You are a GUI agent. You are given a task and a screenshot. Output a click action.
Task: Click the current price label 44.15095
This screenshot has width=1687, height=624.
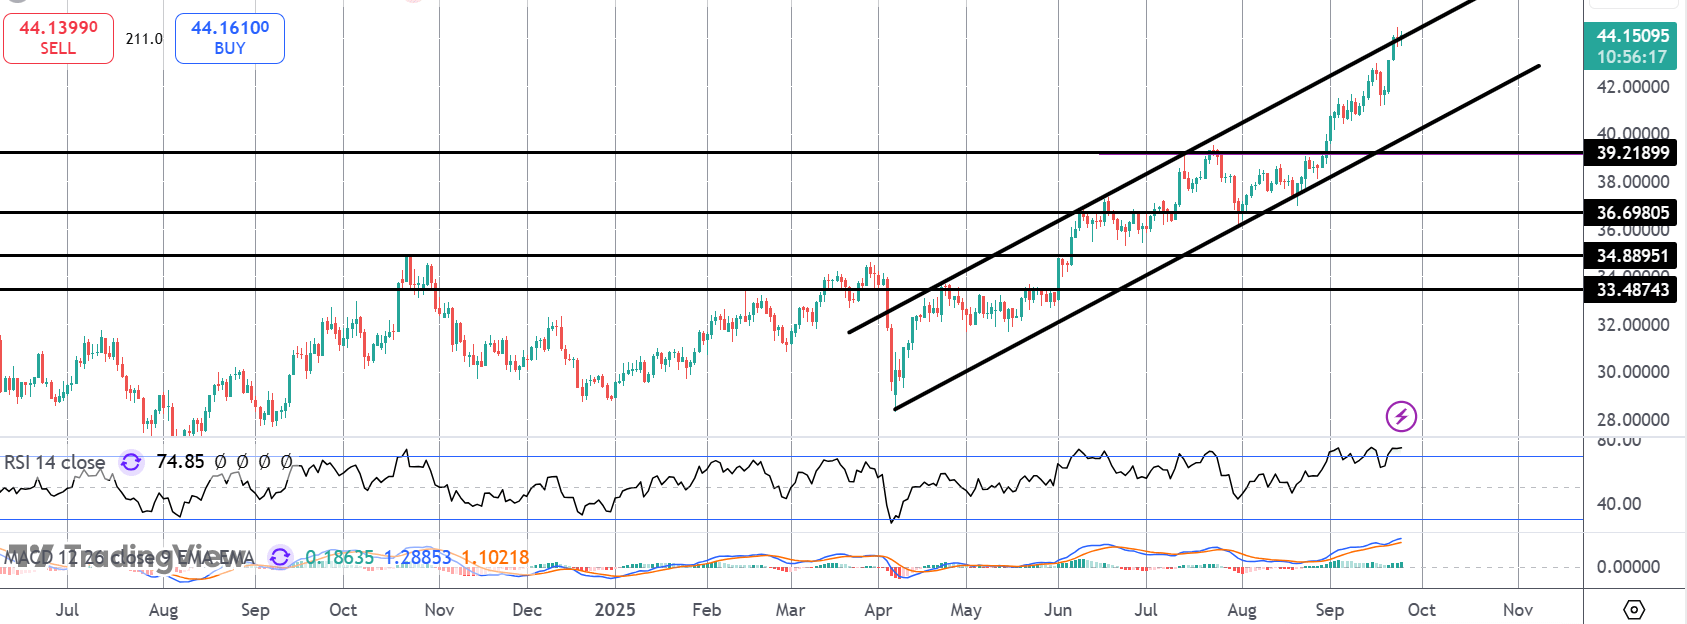[1632, 36]
